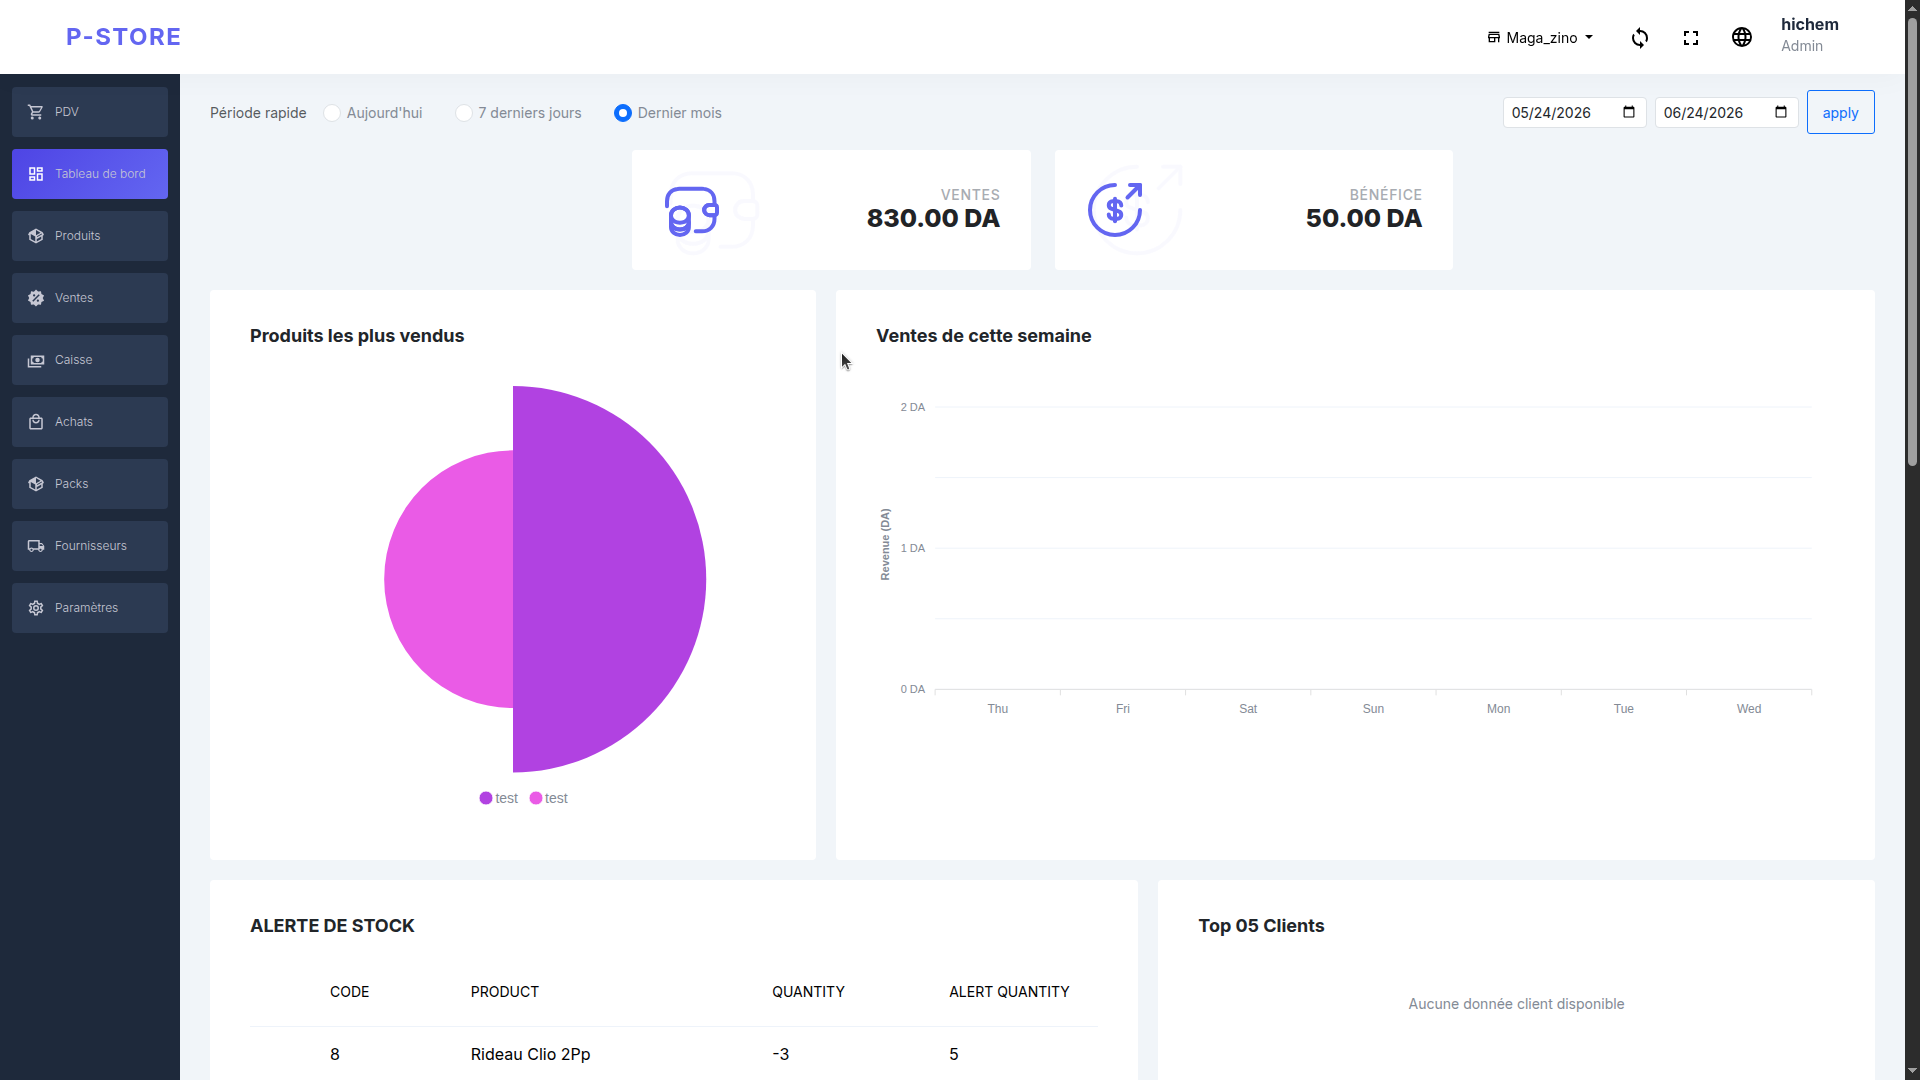Viewport: 1920px width, 1080px height.
Task: Select the Dernier mois radio button
Action: pyautogui.click(x=623, y=113)
